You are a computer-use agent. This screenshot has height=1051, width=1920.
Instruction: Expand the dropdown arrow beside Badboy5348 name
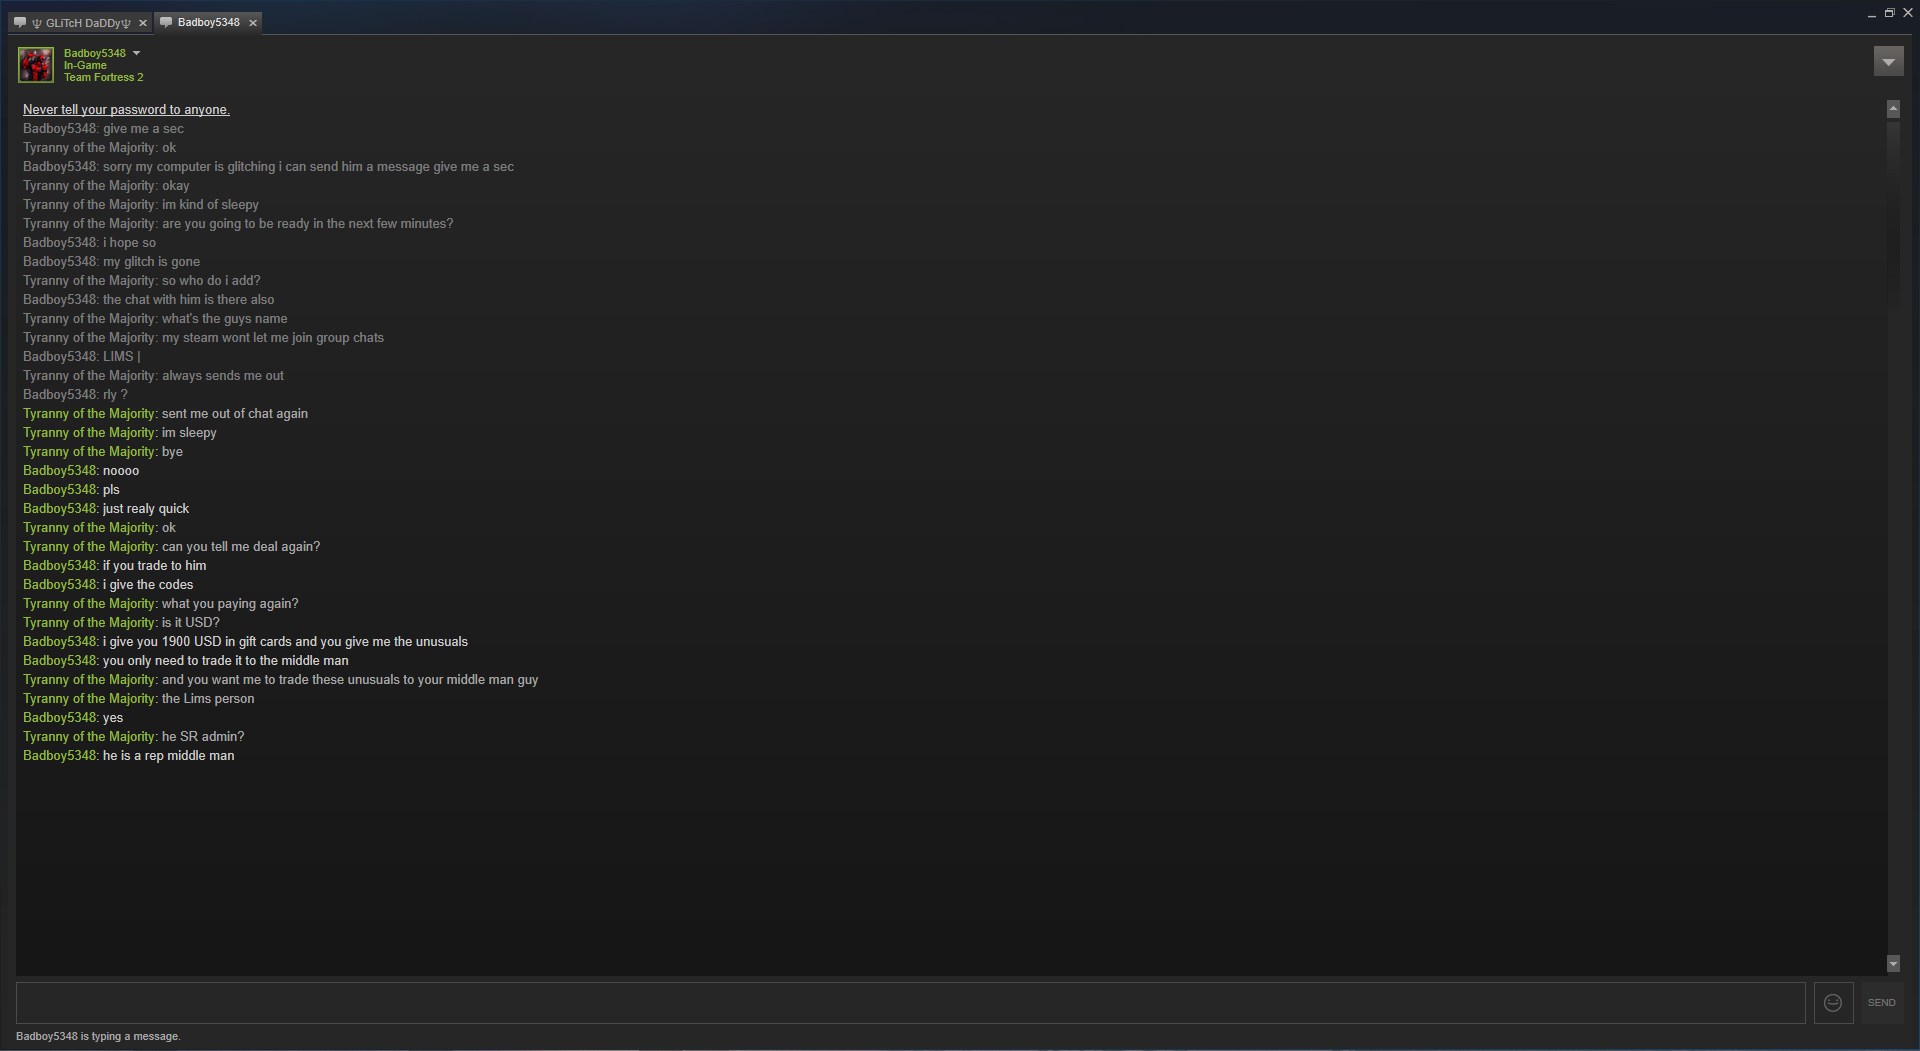[x=137, y=53]
